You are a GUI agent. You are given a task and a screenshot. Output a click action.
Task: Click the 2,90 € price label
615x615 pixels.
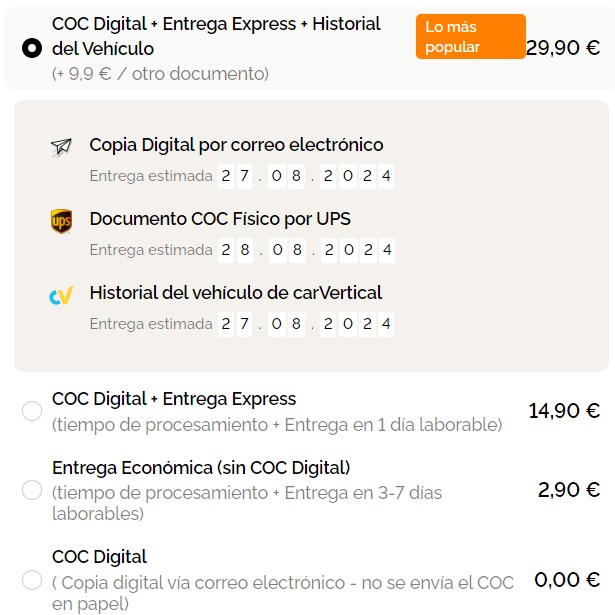coord(568,490)
